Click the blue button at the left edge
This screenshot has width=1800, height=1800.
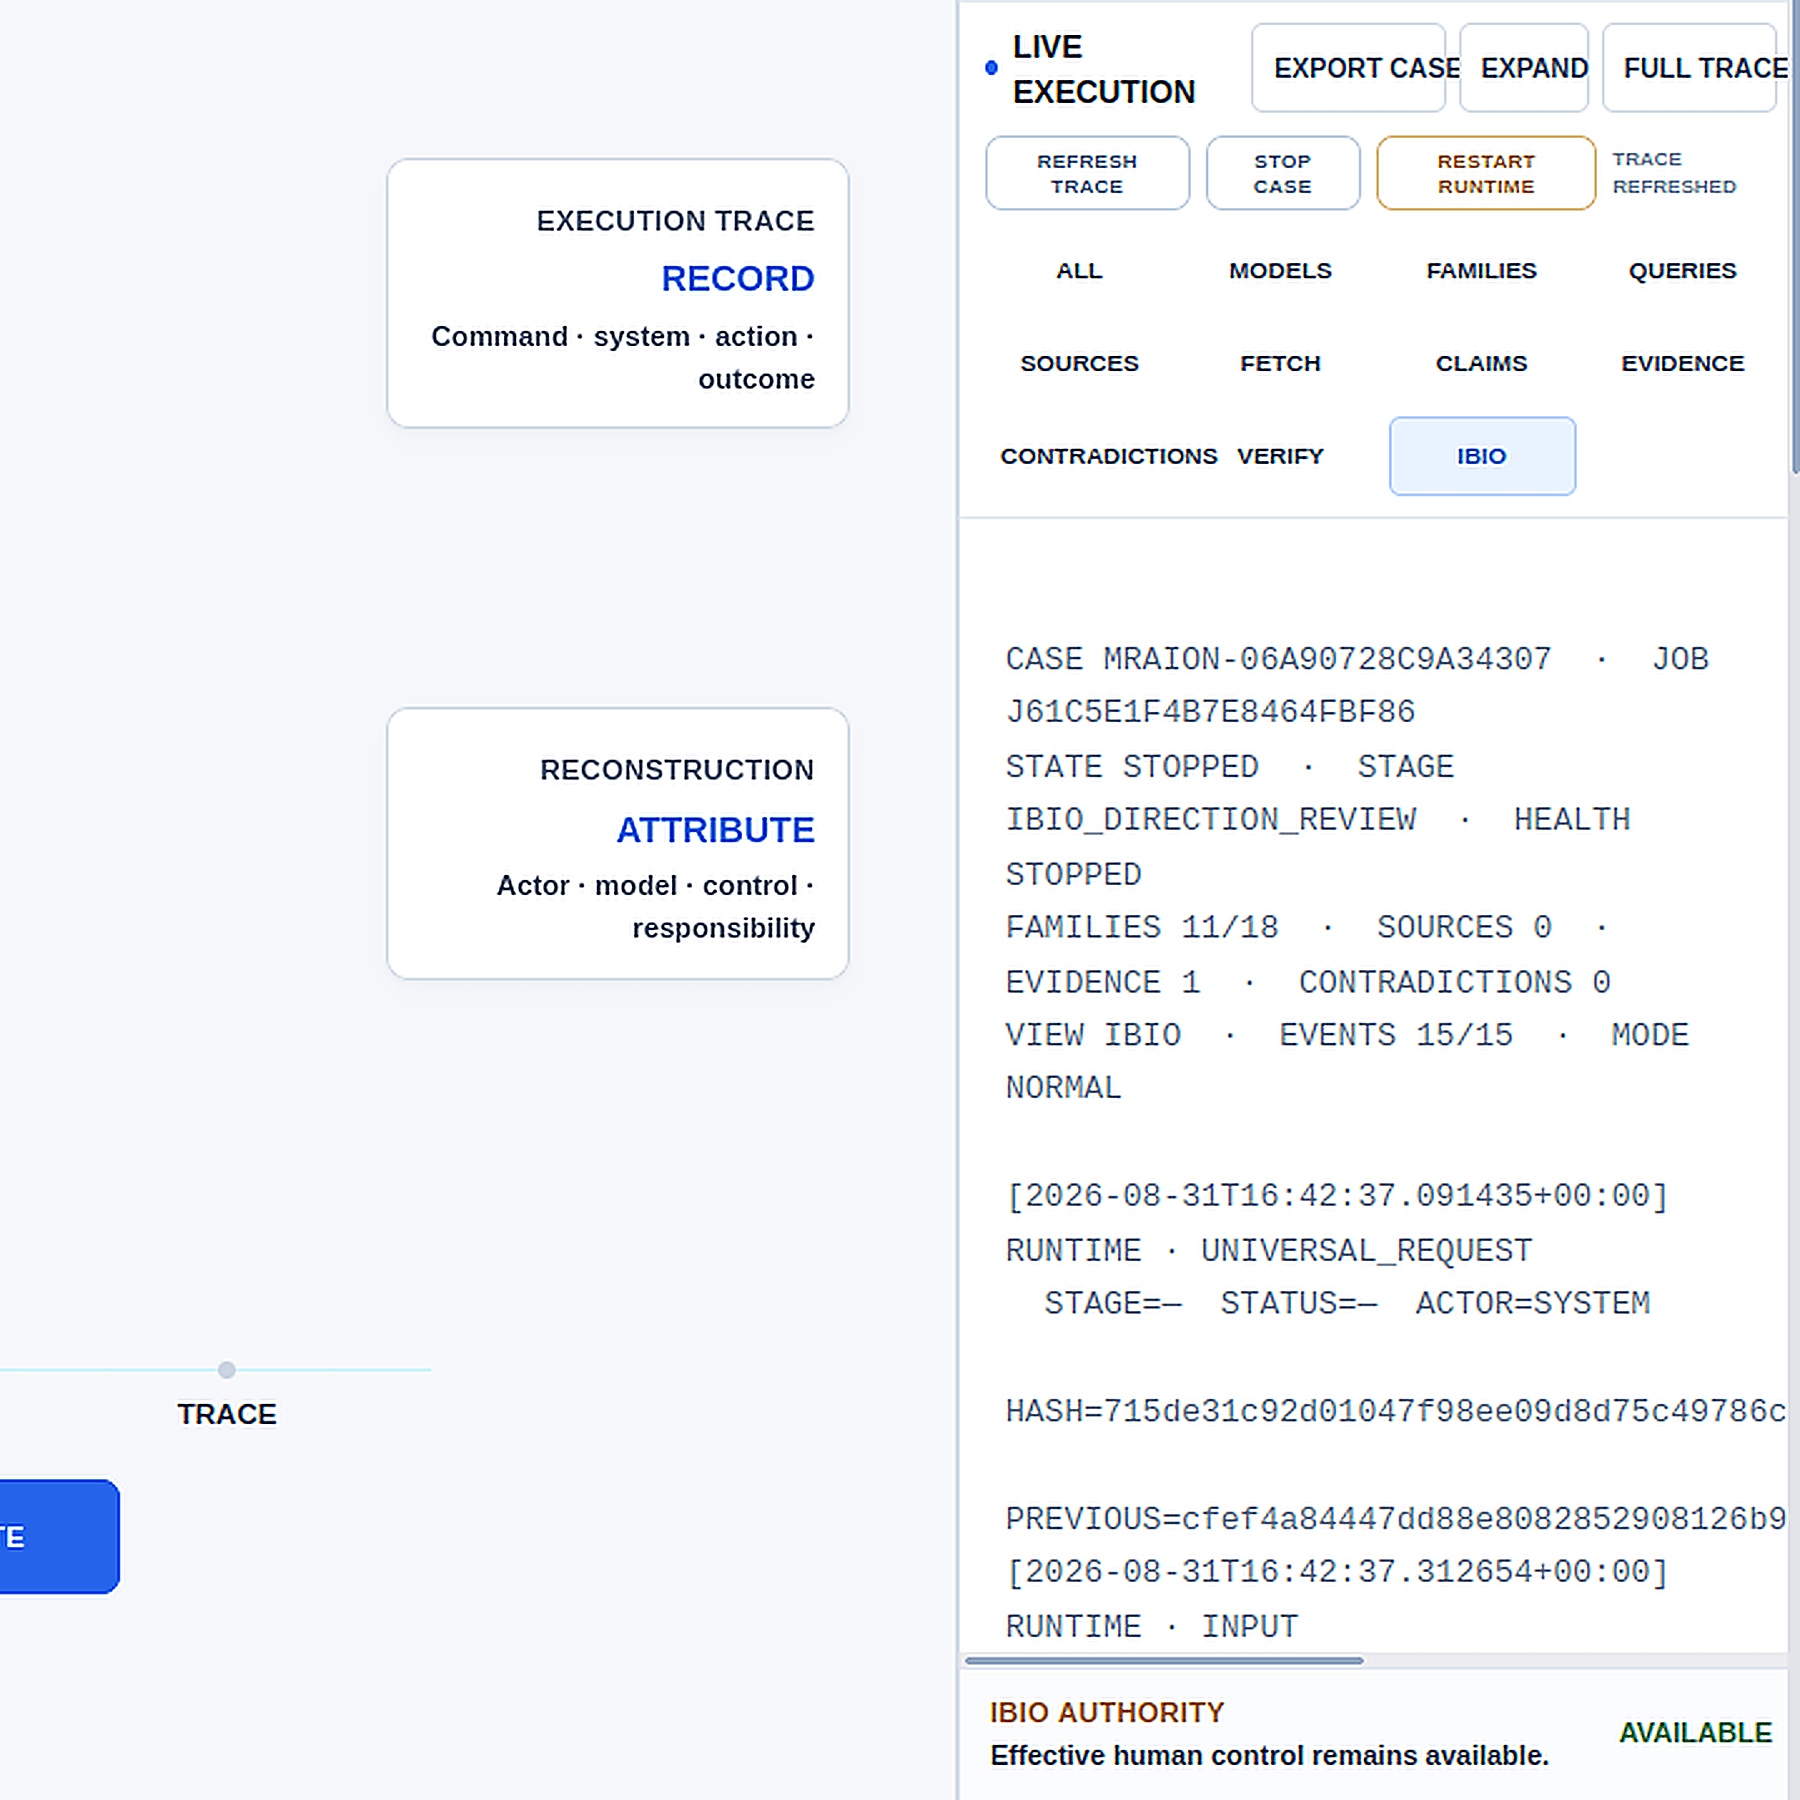coord(59,1537)
